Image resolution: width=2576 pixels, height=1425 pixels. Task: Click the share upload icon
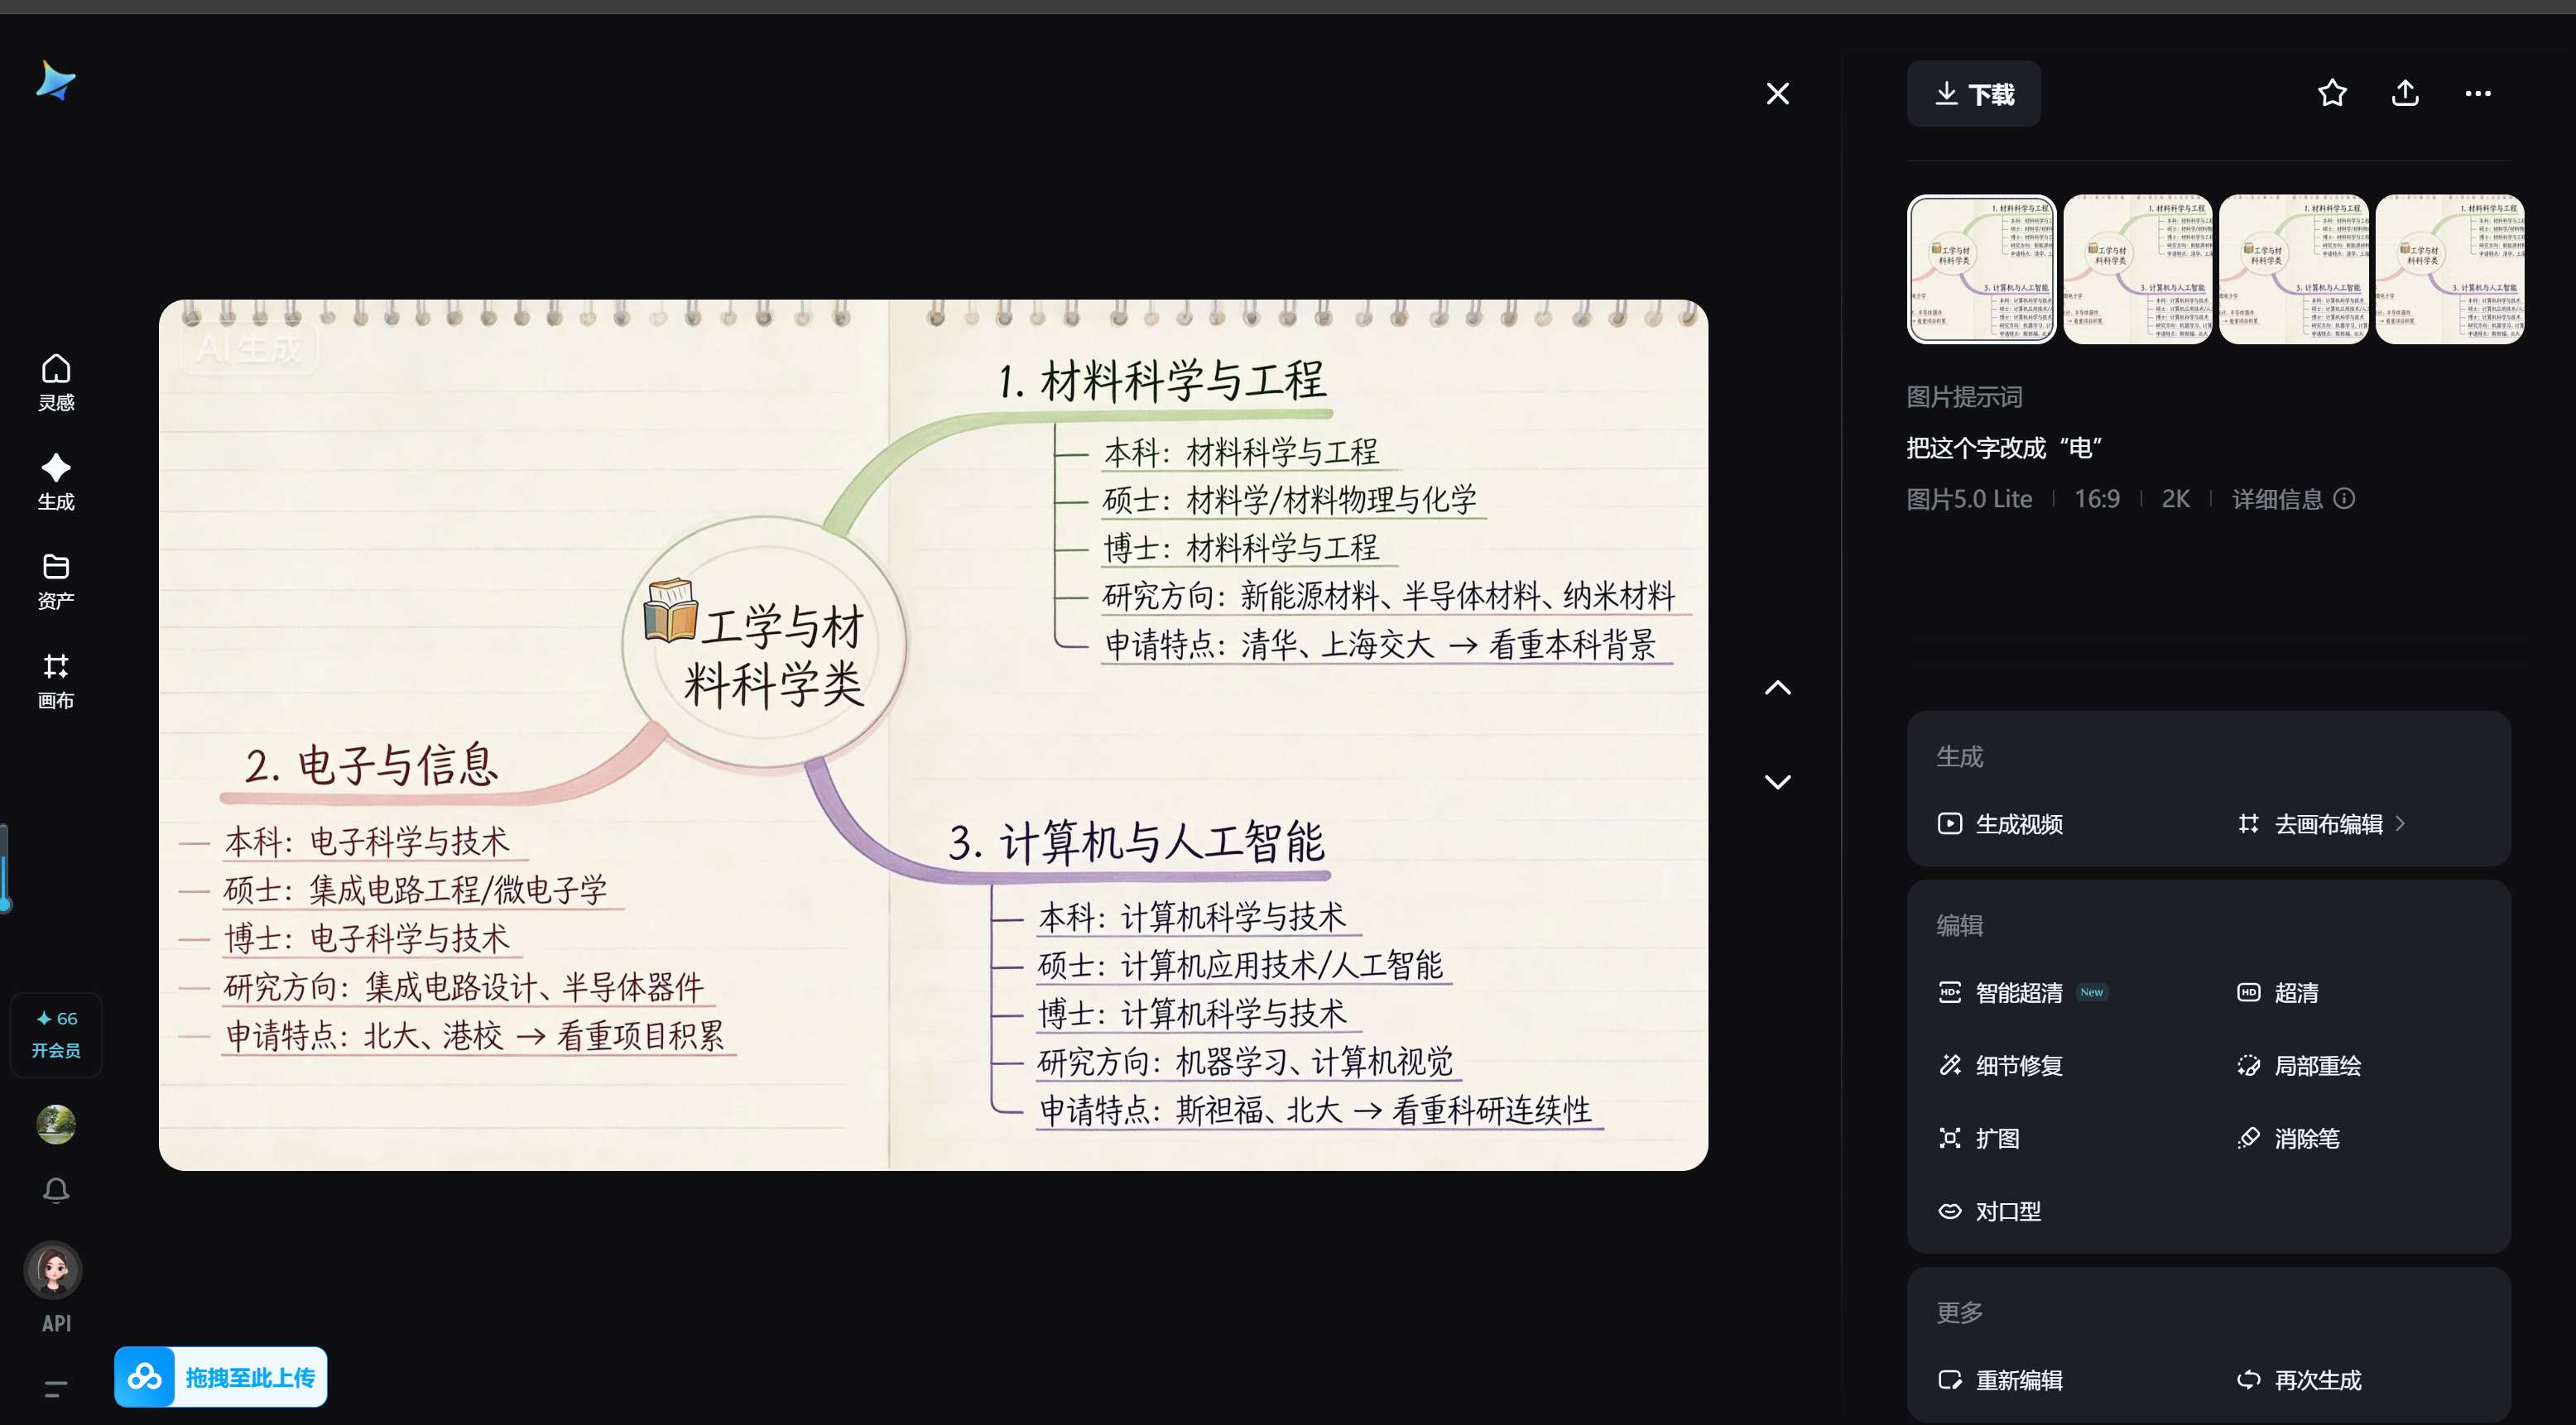pos(2405,93)
